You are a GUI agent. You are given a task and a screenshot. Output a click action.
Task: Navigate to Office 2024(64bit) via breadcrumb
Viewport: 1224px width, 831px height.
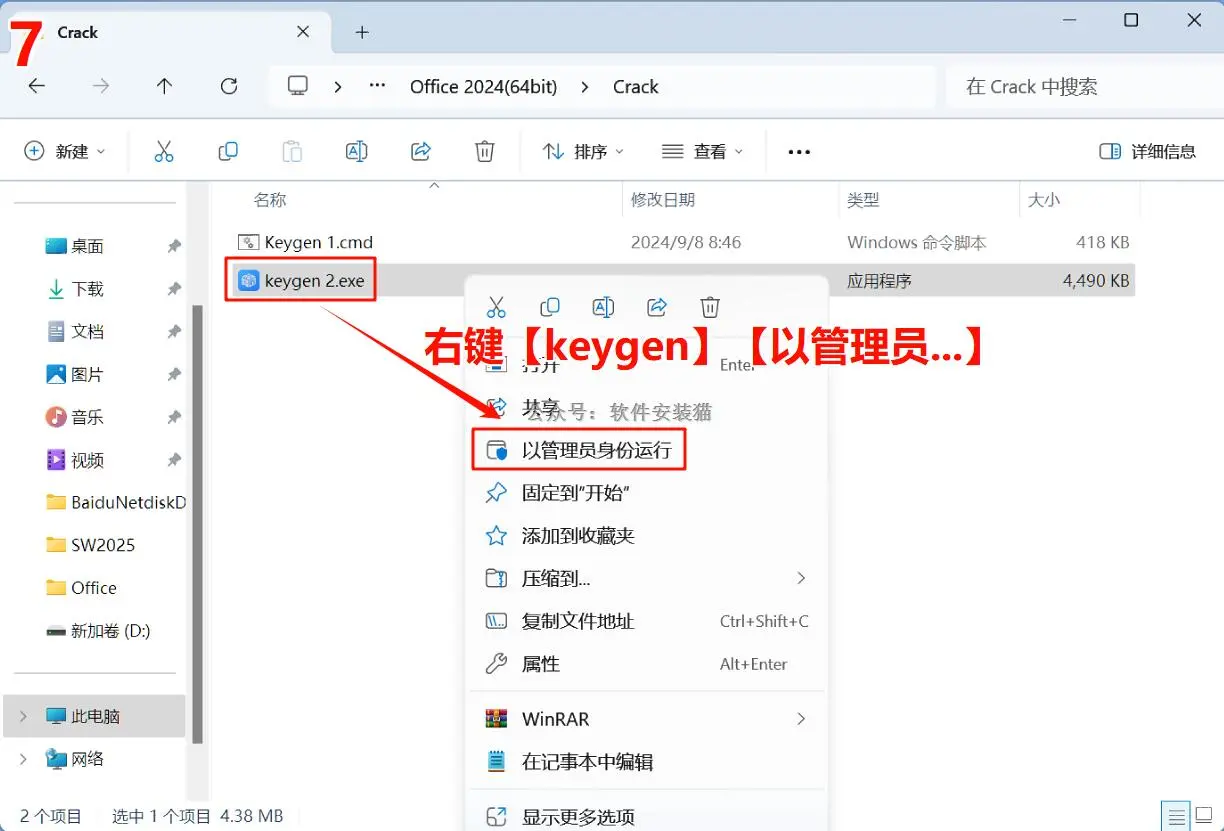[484, 86]
